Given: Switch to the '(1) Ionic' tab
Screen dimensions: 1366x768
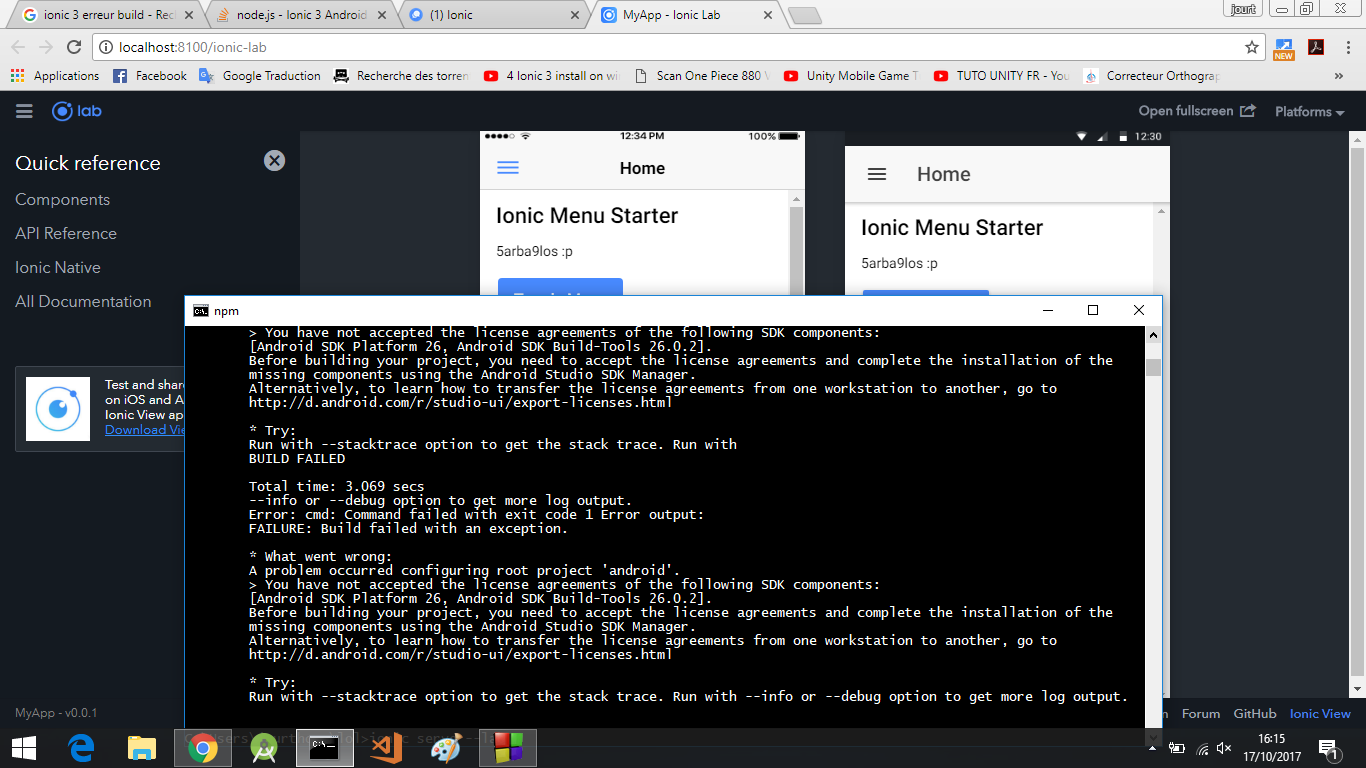Looking at the screenshot, I should point(493,15).
